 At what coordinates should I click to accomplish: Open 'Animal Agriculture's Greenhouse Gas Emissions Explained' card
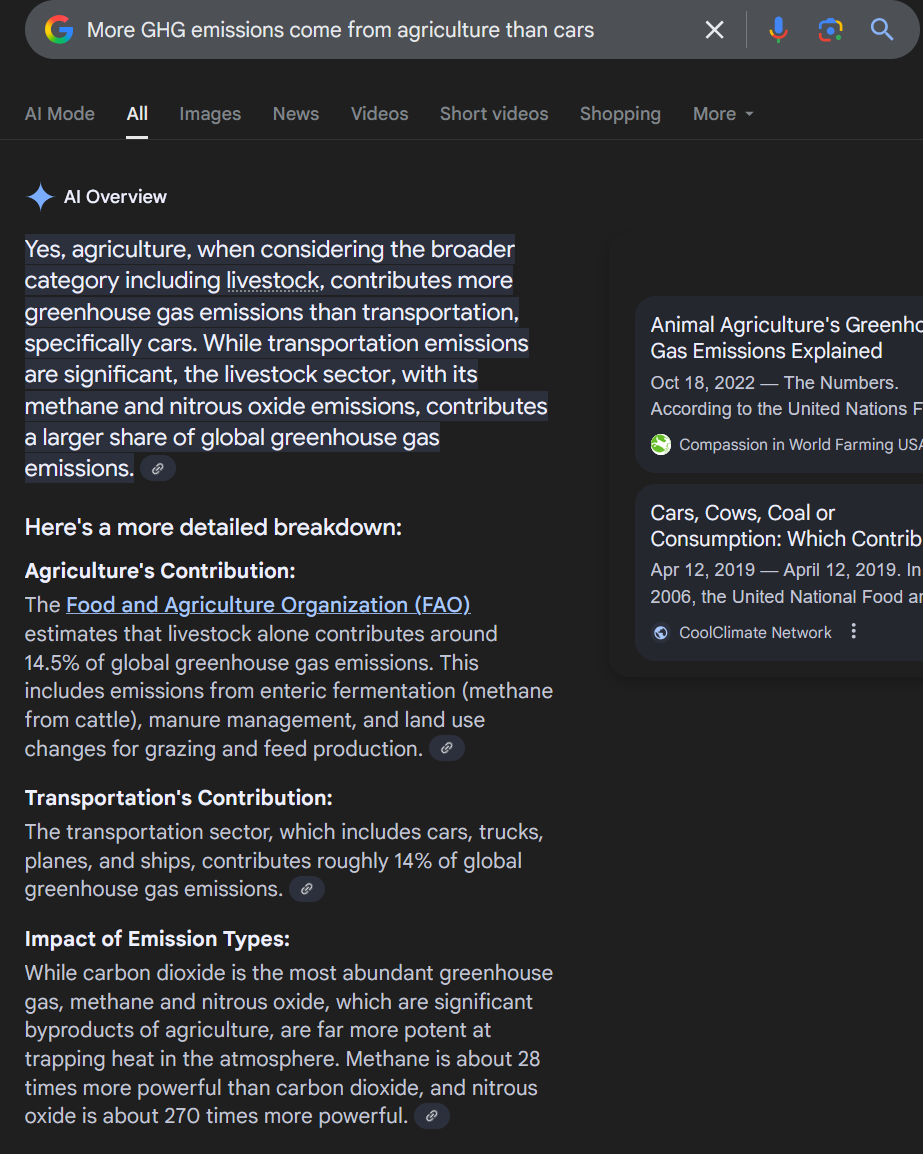click(x=779, y=384)
